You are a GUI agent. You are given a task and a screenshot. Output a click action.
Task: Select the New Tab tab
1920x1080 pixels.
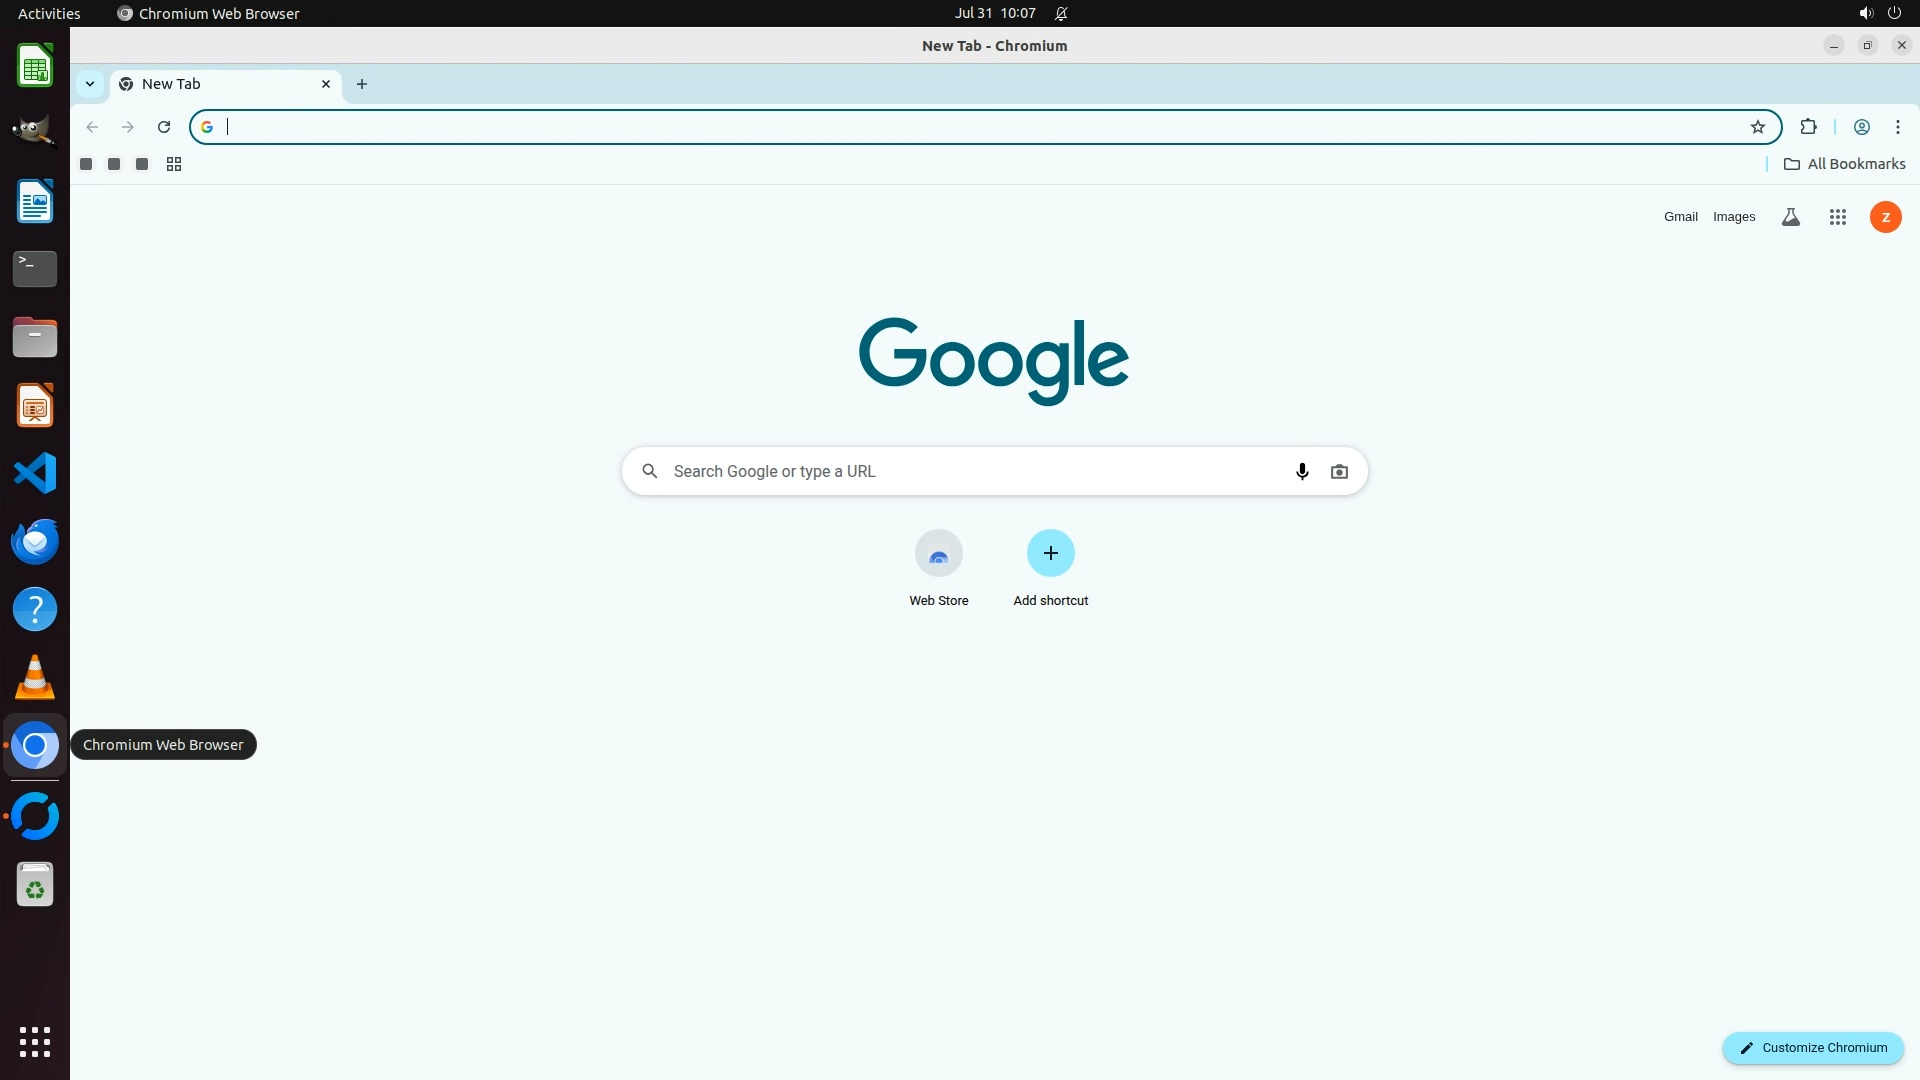[x=215, y=84]
